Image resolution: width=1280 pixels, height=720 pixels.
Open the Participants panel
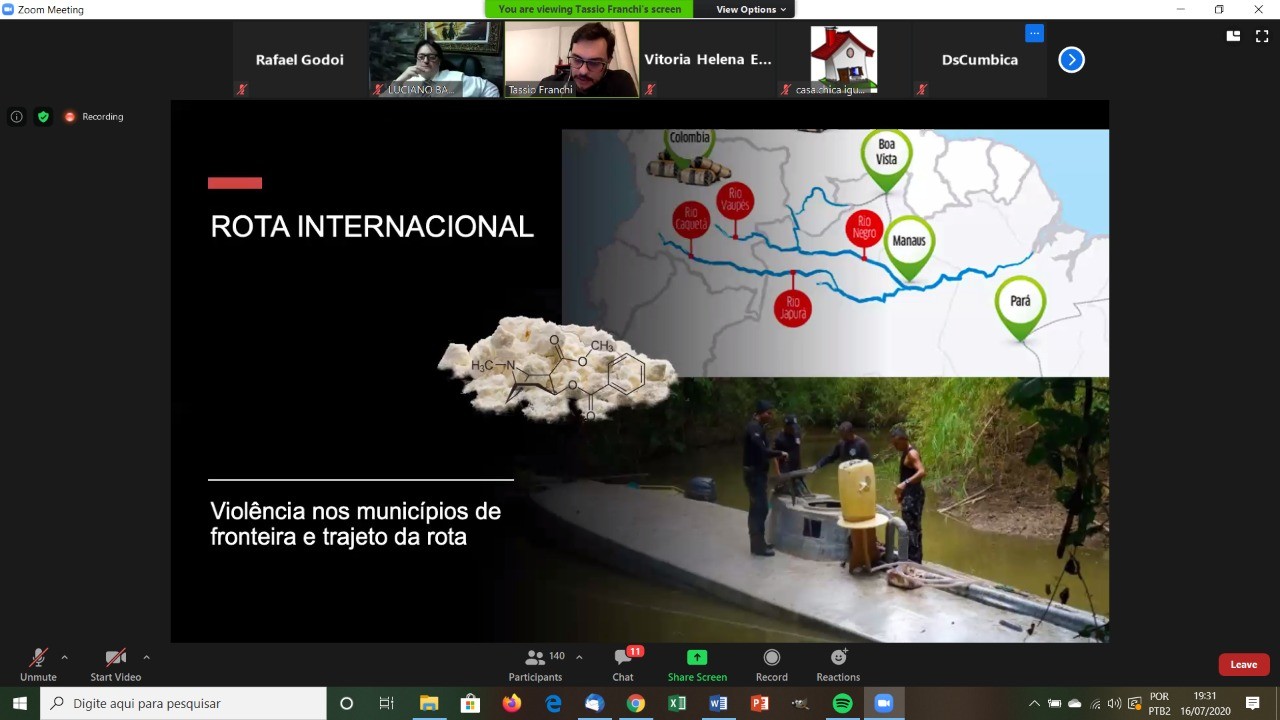(x=536, y=664)
